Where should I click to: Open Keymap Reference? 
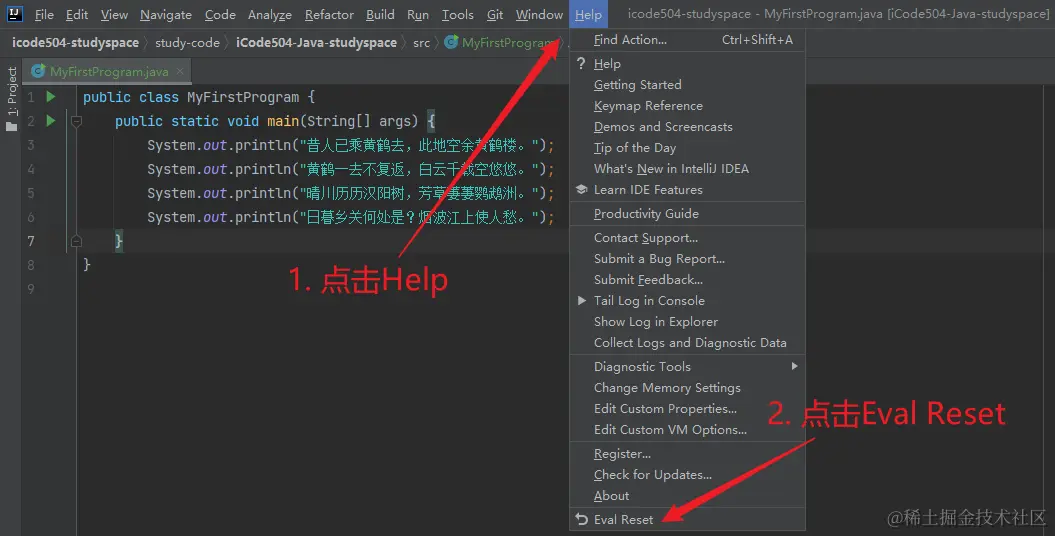688,106
